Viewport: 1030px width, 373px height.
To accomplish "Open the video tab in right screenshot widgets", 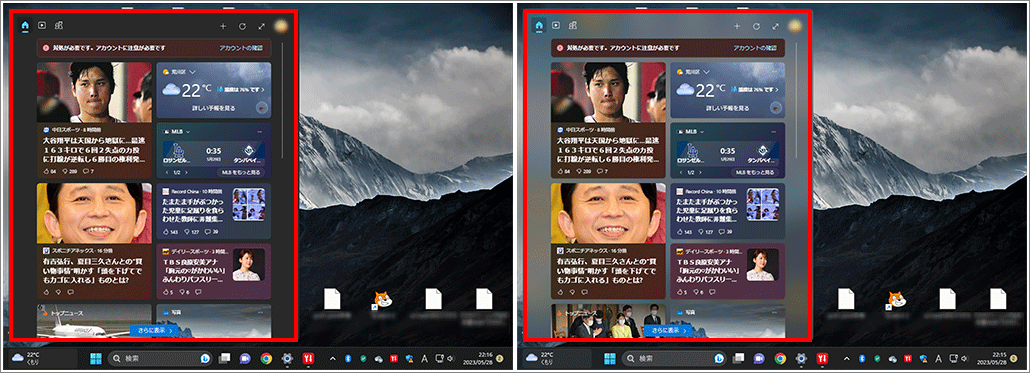I will 556,26.
